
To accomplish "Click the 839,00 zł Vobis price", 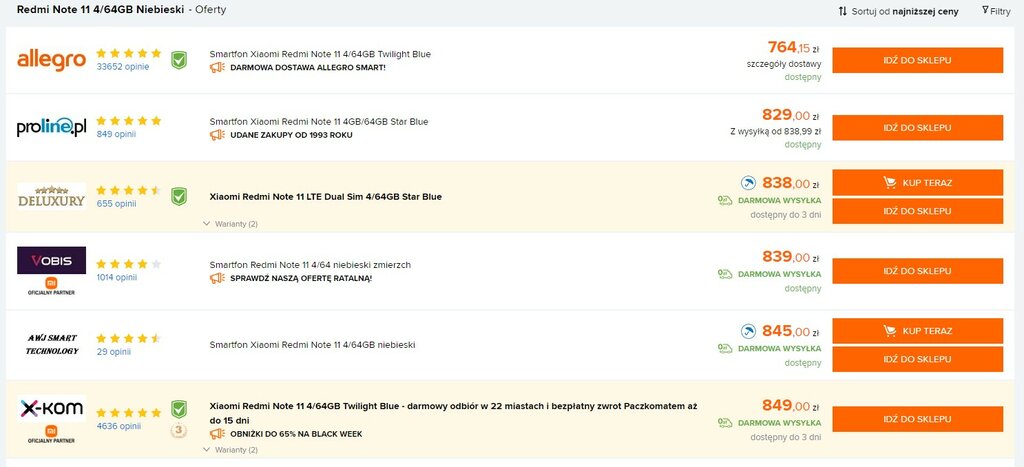I will click(x=790, y=257).
